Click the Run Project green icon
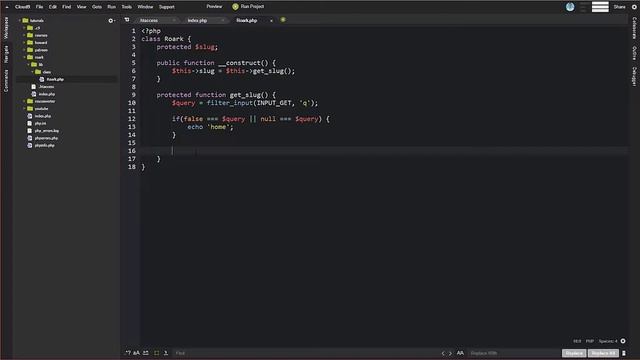The width and height of the screenshot is (640, 360). pyautogui.click(x=235, y=7)
